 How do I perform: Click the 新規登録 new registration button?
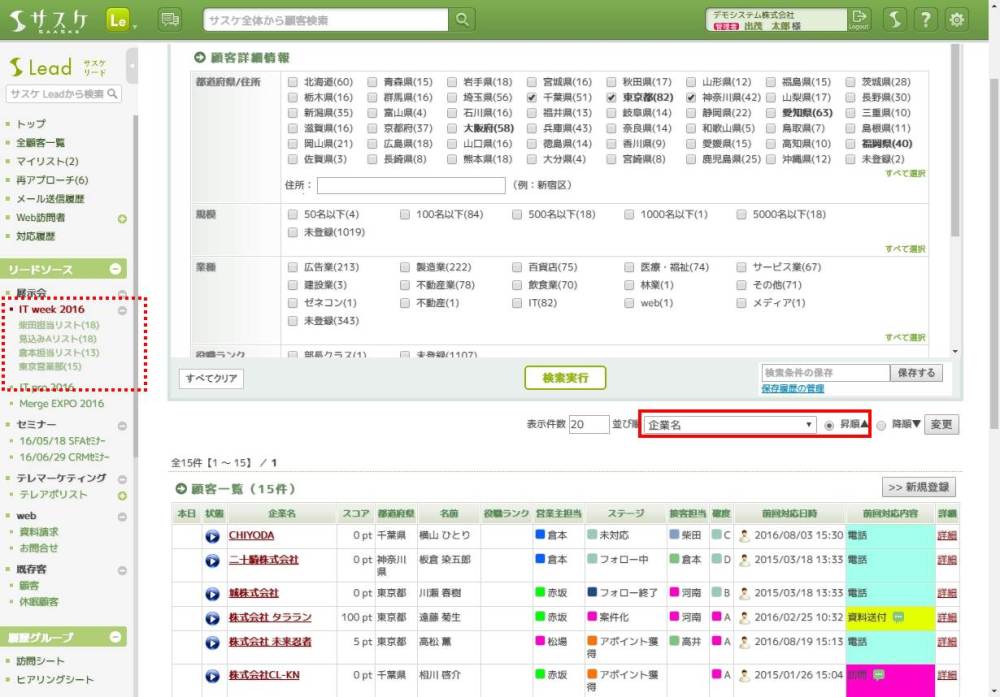pyautogui.click(x=918, y=487)
